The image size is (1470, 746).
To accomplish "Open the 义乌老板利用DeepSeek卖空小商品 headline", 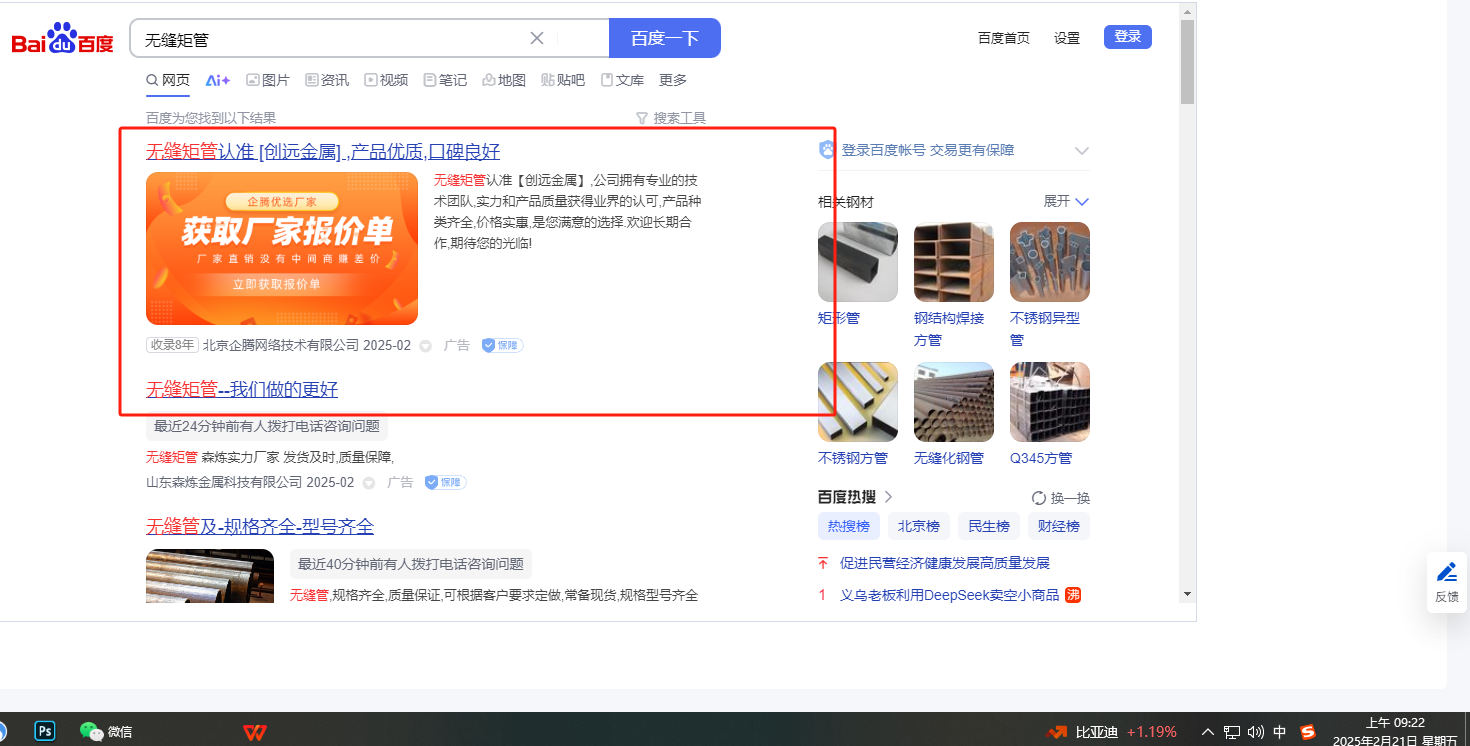I will [x=949, y=595].
